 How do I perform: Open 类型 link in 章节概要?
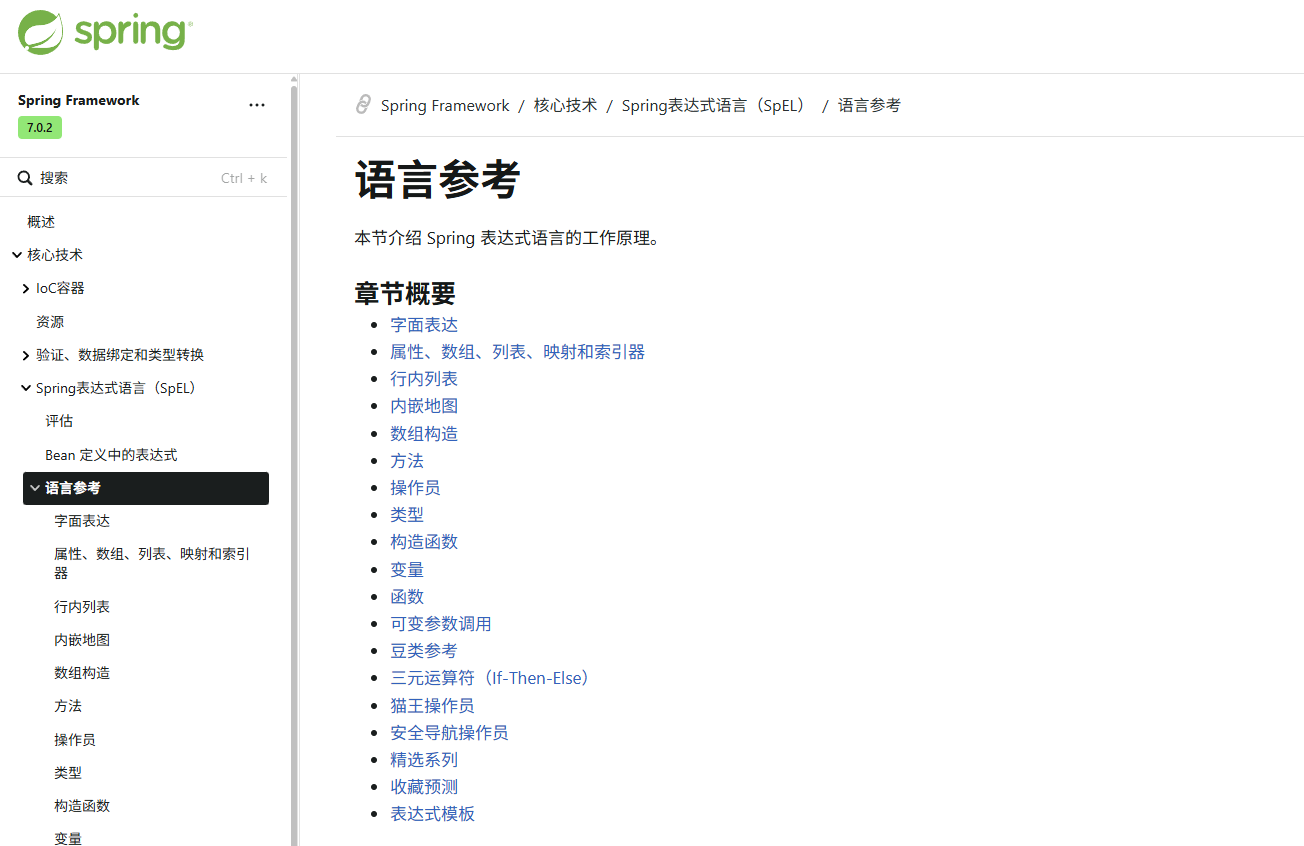(x=407, y=515)
